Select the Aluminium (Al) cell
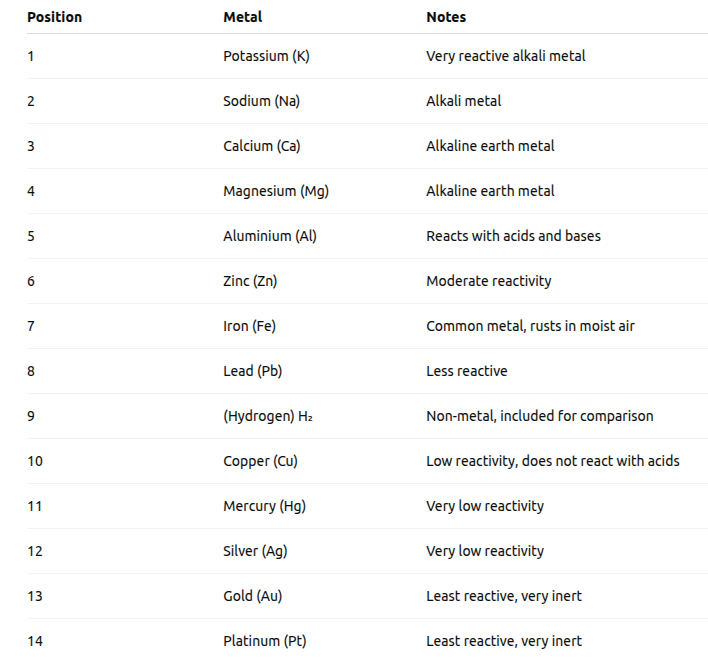This screenshot has width=708, height=659. click(270, 236)
